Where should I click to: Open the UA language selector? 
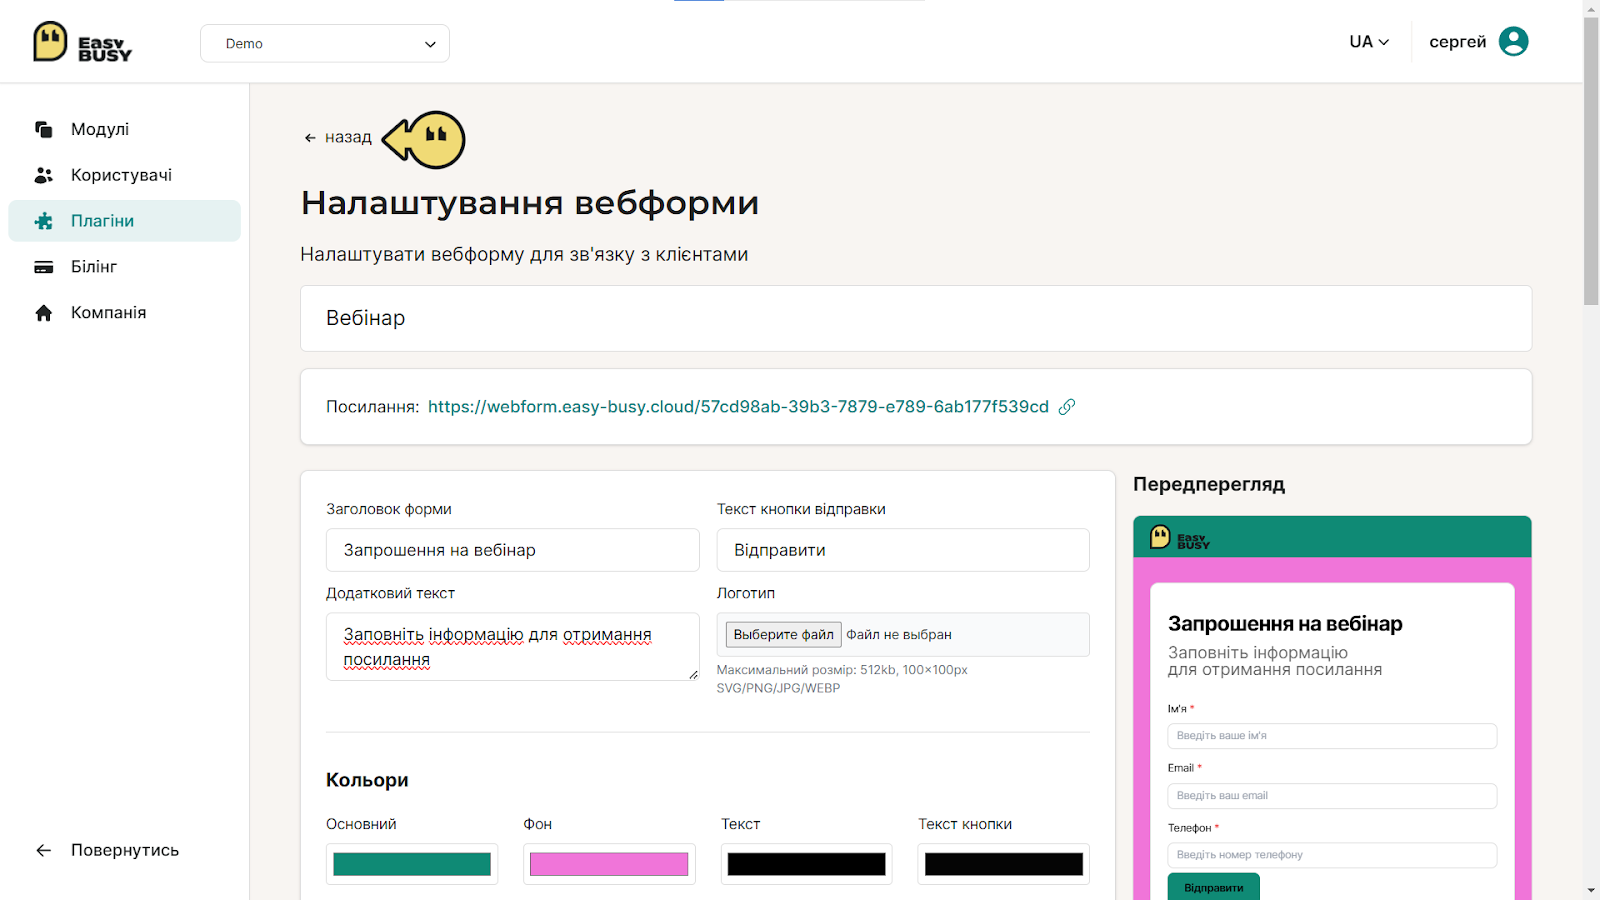(x=1369, y=42)
